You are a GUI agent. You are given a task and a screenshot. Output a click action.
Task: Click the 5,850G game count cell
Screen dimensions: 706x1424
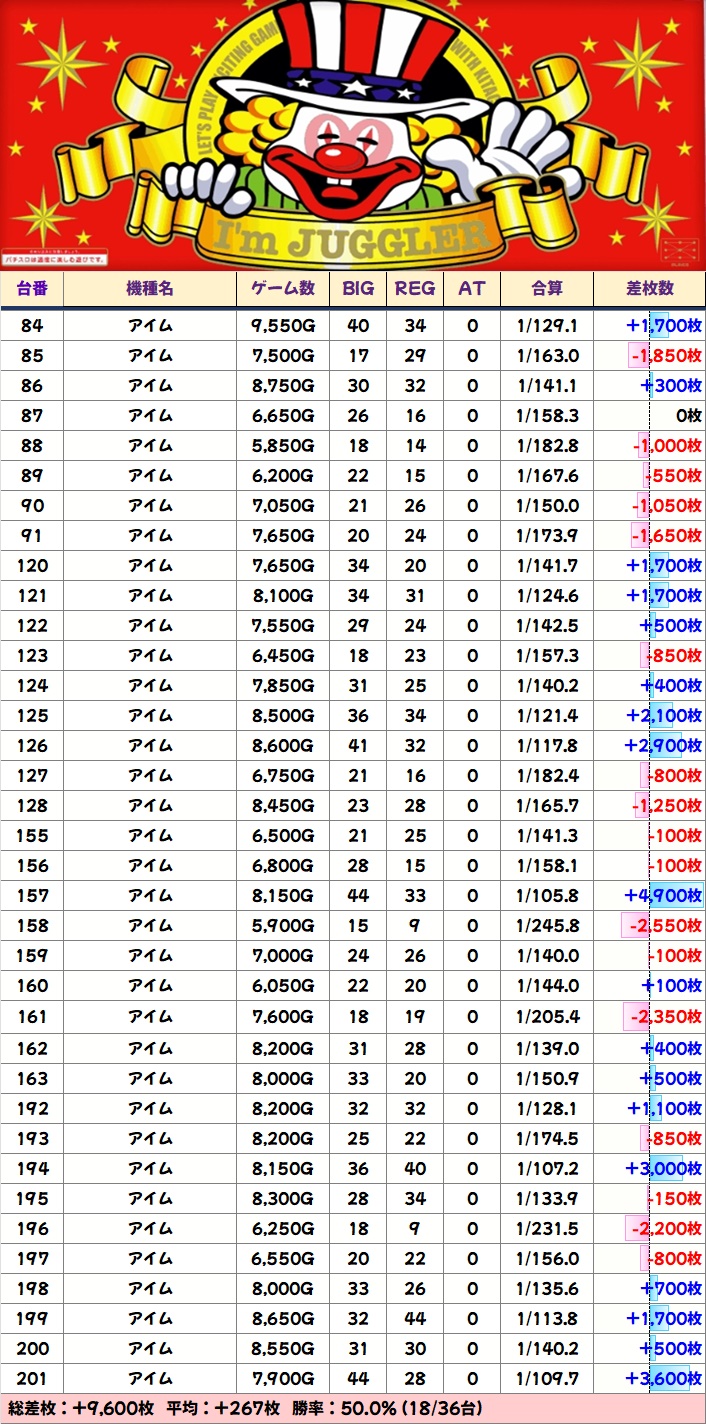point(283,446)
